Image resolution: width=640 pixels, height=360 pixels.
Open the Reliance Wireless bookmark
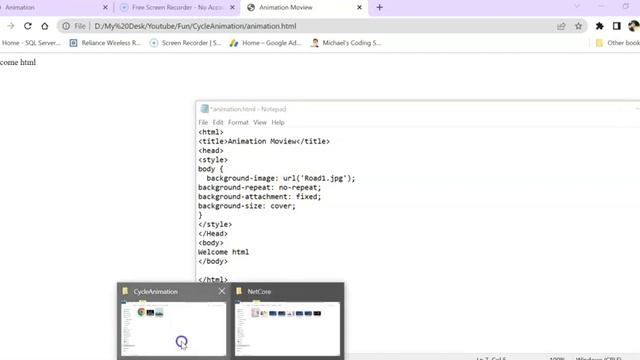pyautogui.click(x=105, y=43)
